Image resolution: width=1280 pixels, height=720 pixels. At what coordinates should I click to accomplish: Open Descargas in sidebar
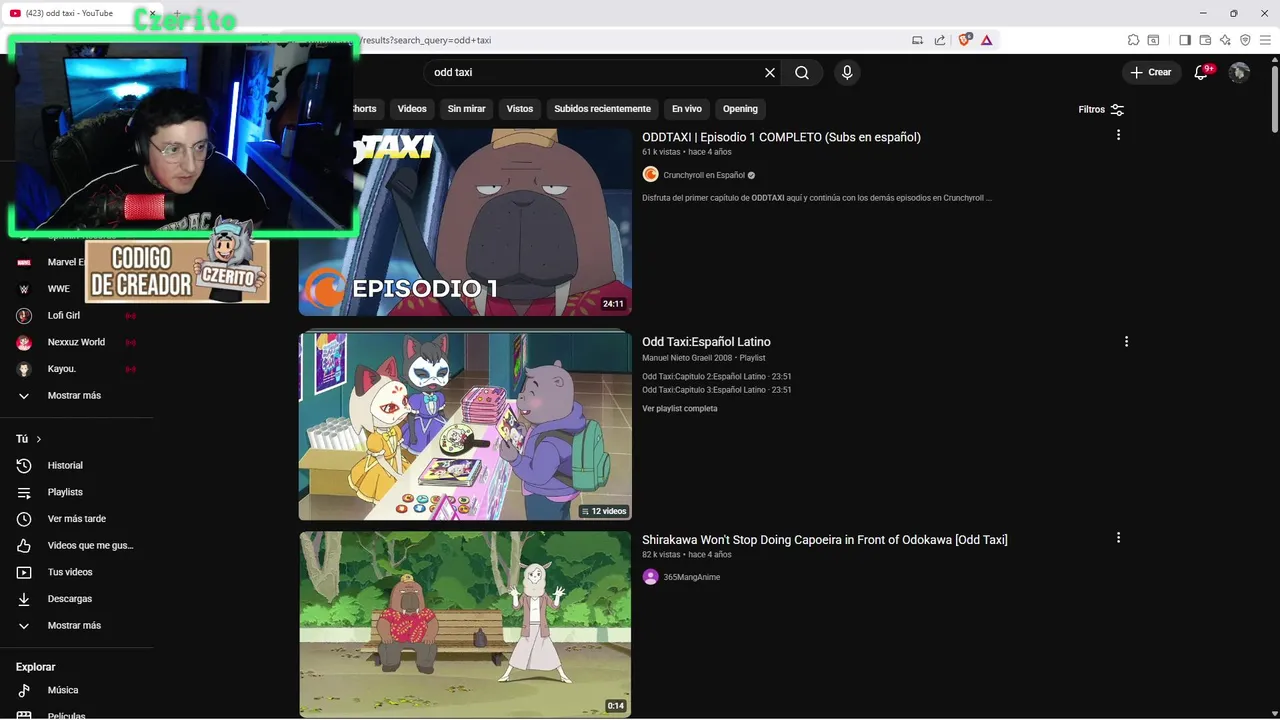click(76, 599)
